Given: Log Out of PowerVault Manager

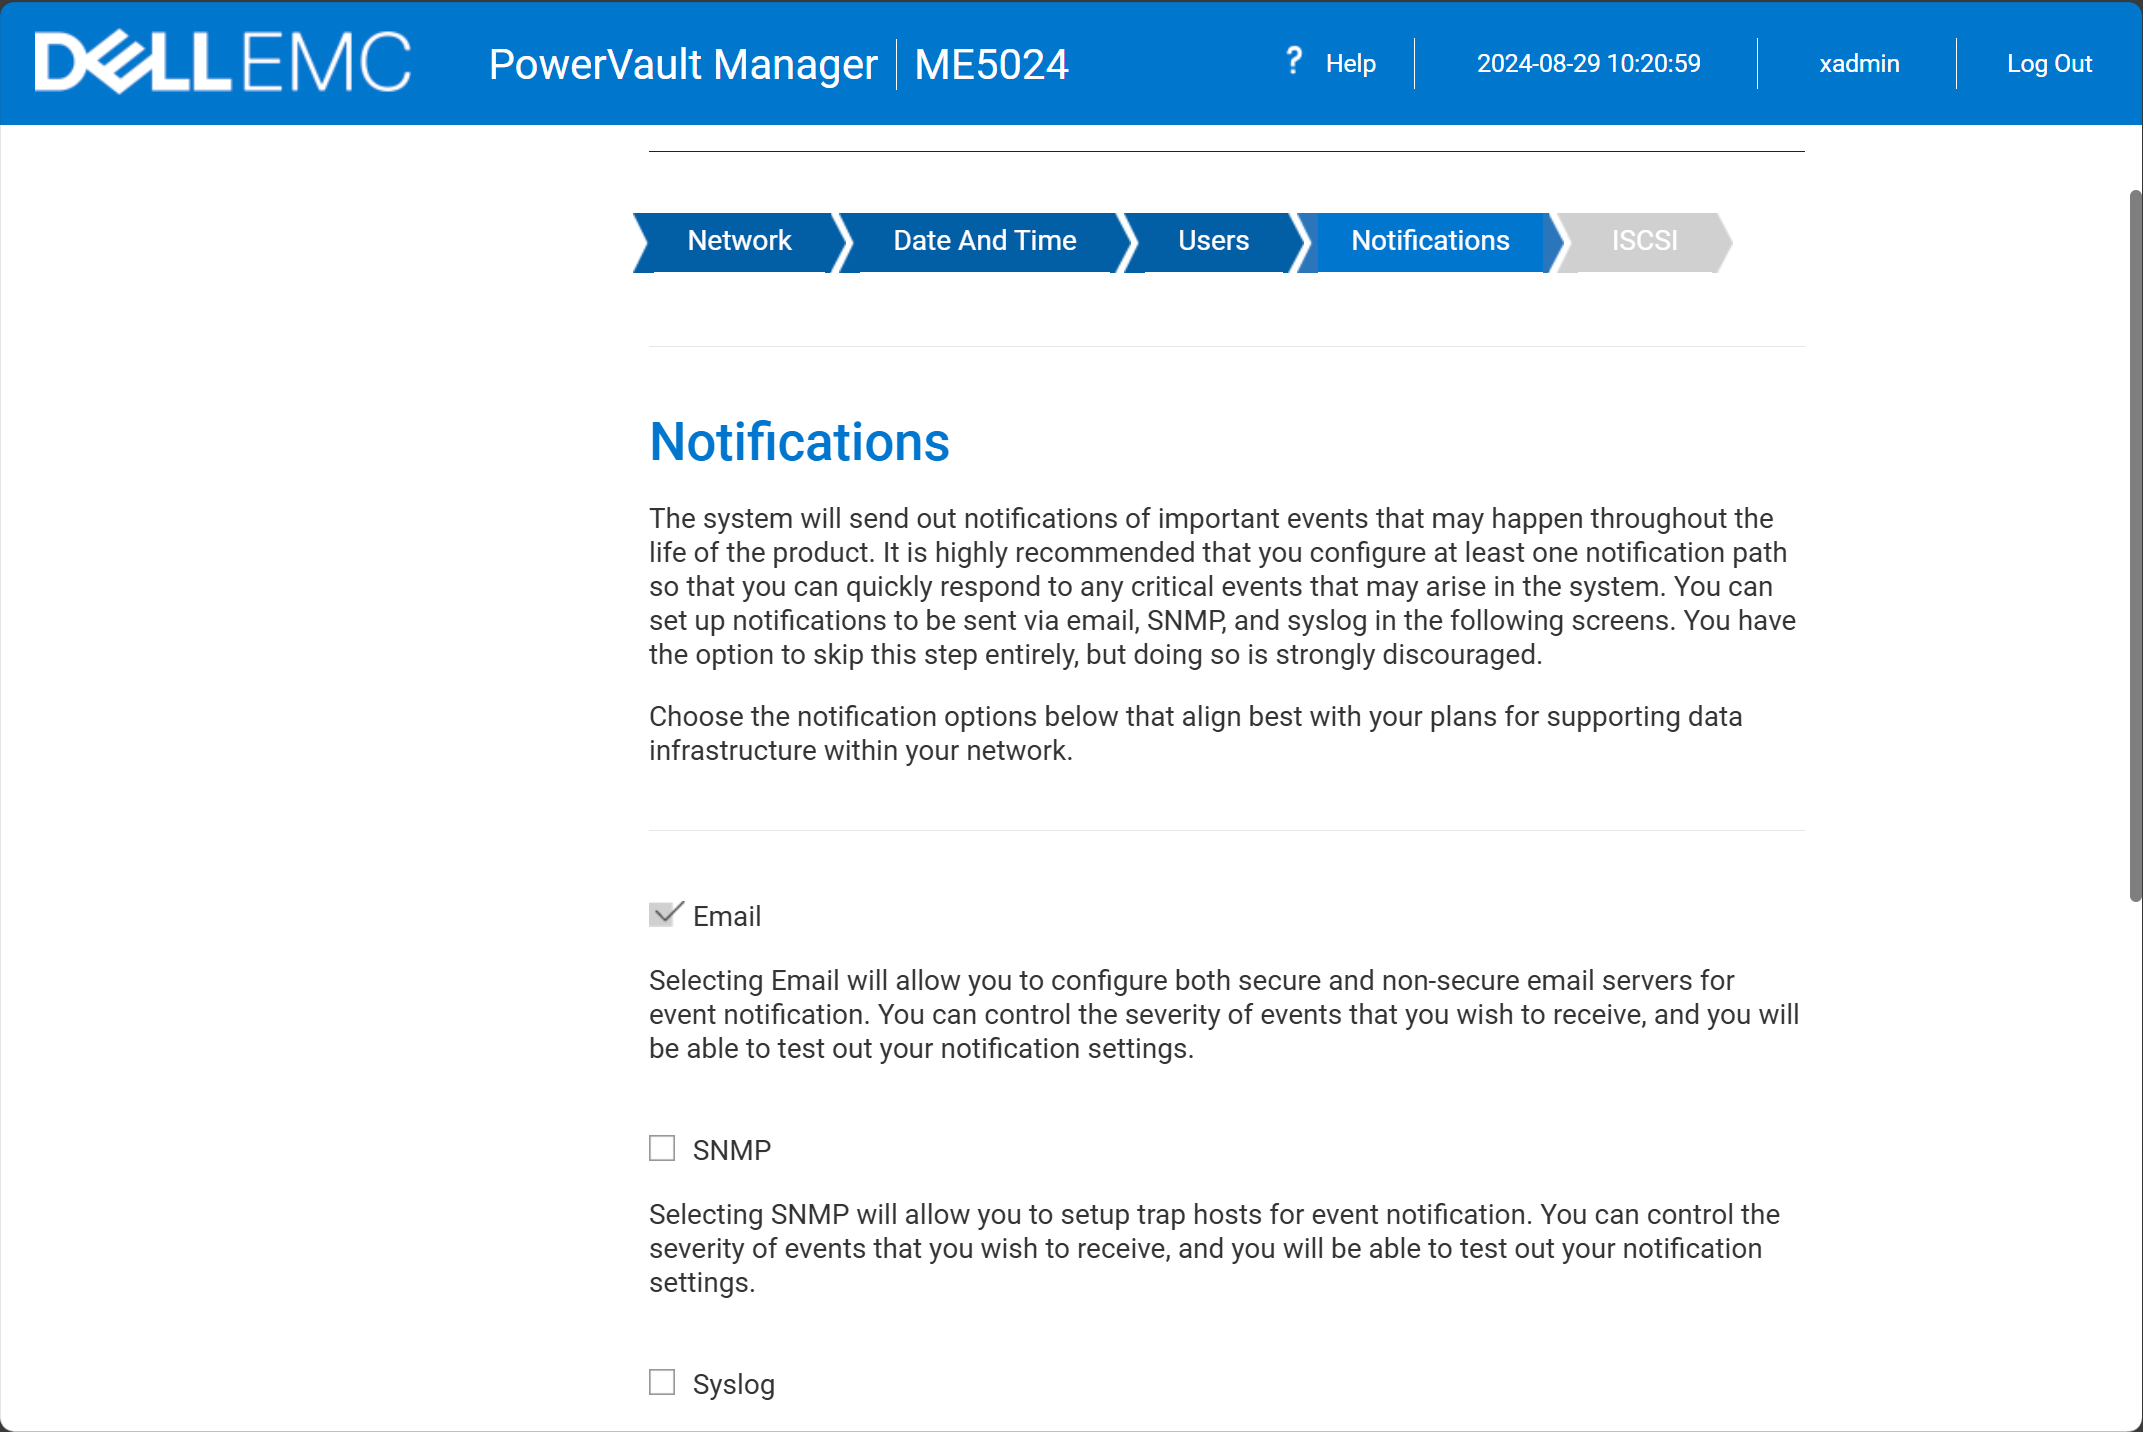Looking at the screenshot, I should tap(2049, 64).
